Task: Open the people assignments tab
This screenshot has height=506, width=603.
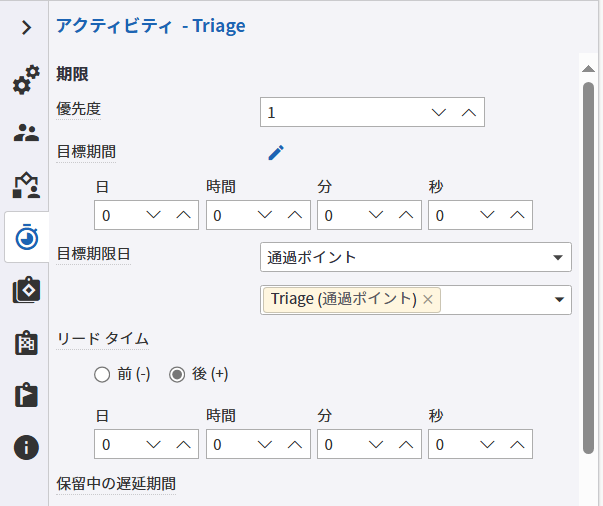Action: tap(26, 133)
